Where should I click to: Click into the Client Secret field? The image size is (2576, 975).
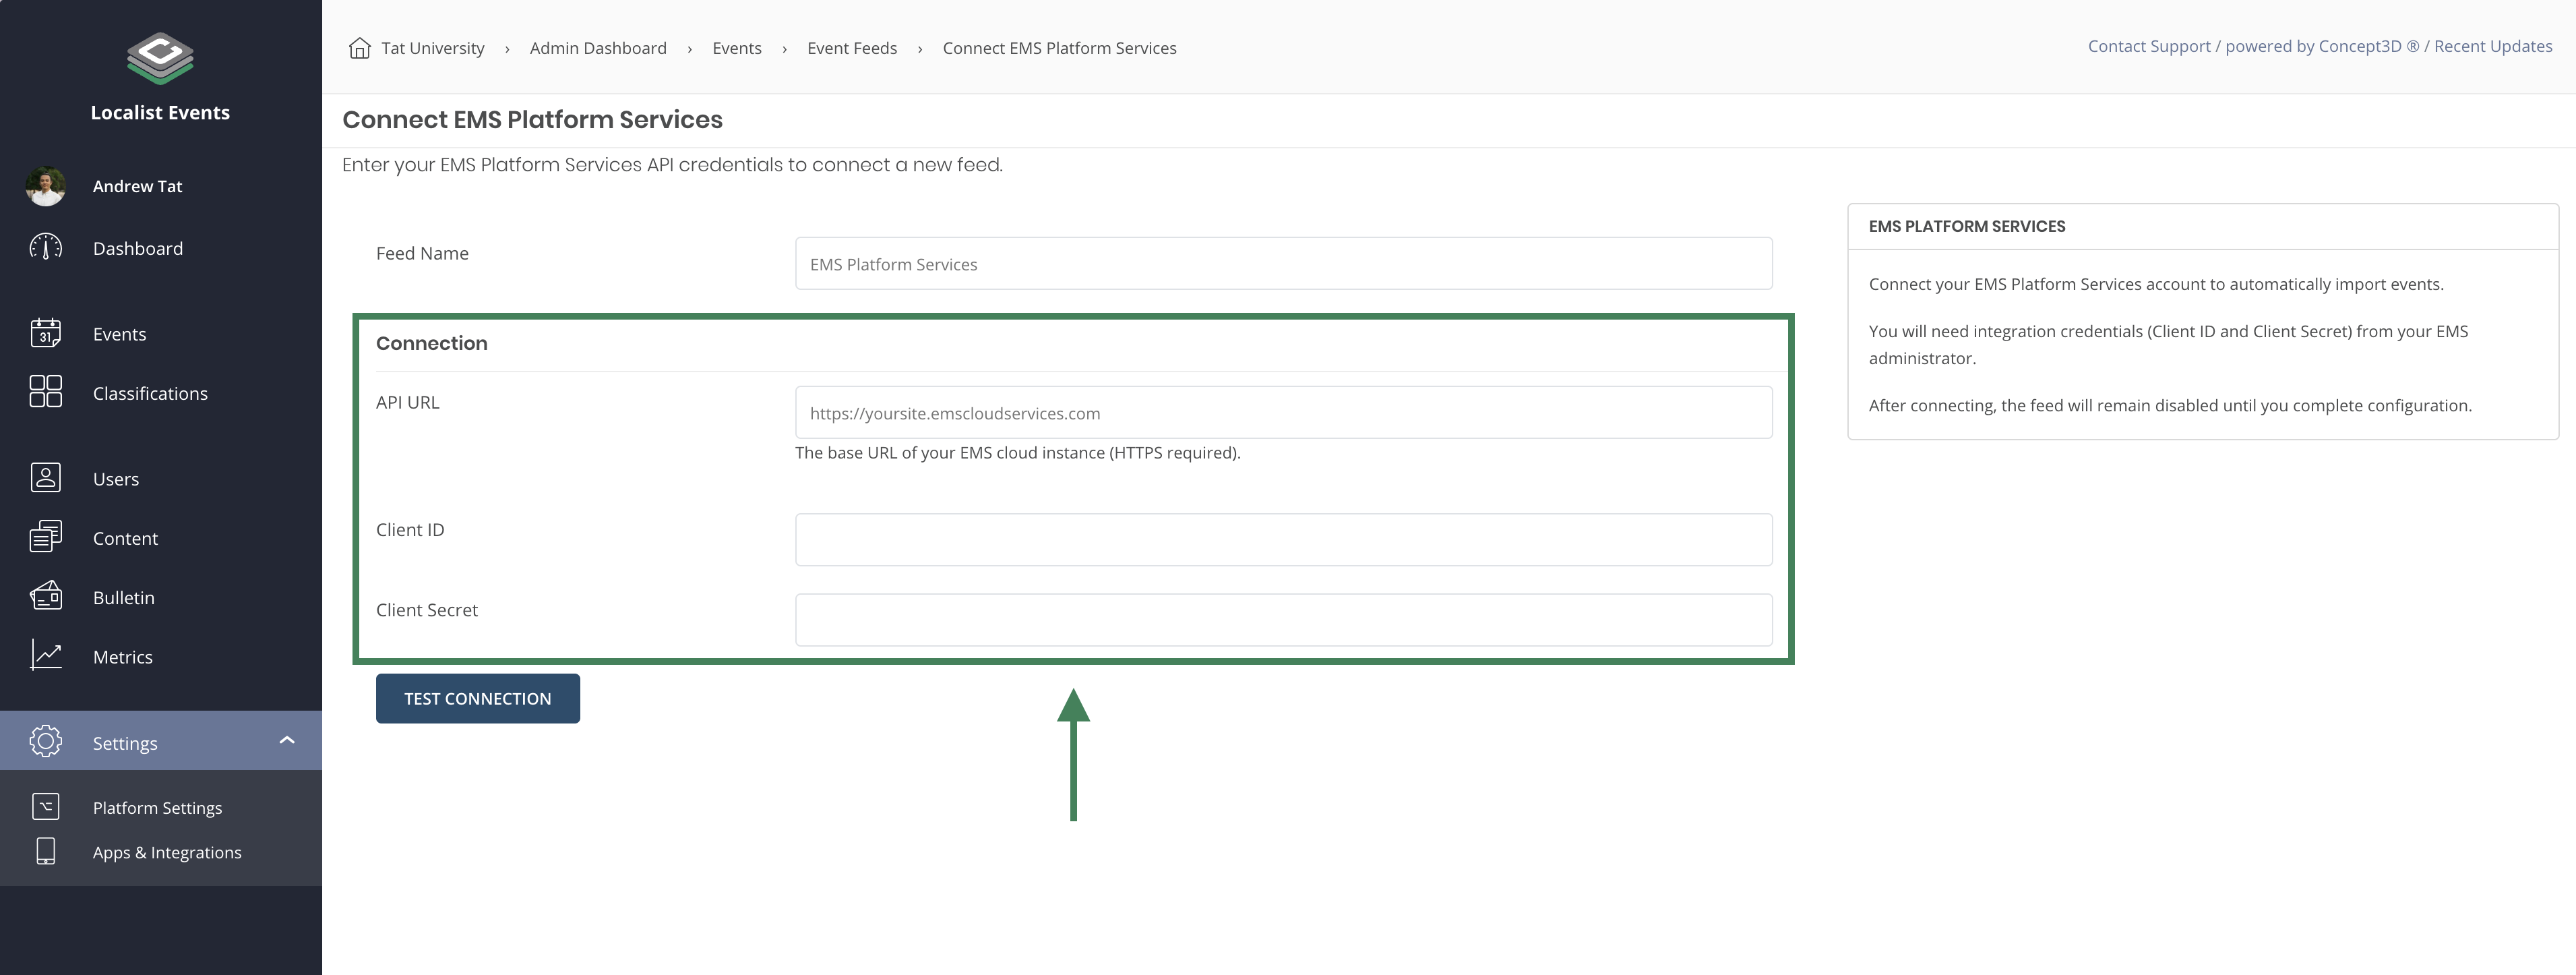(1284, 620)
